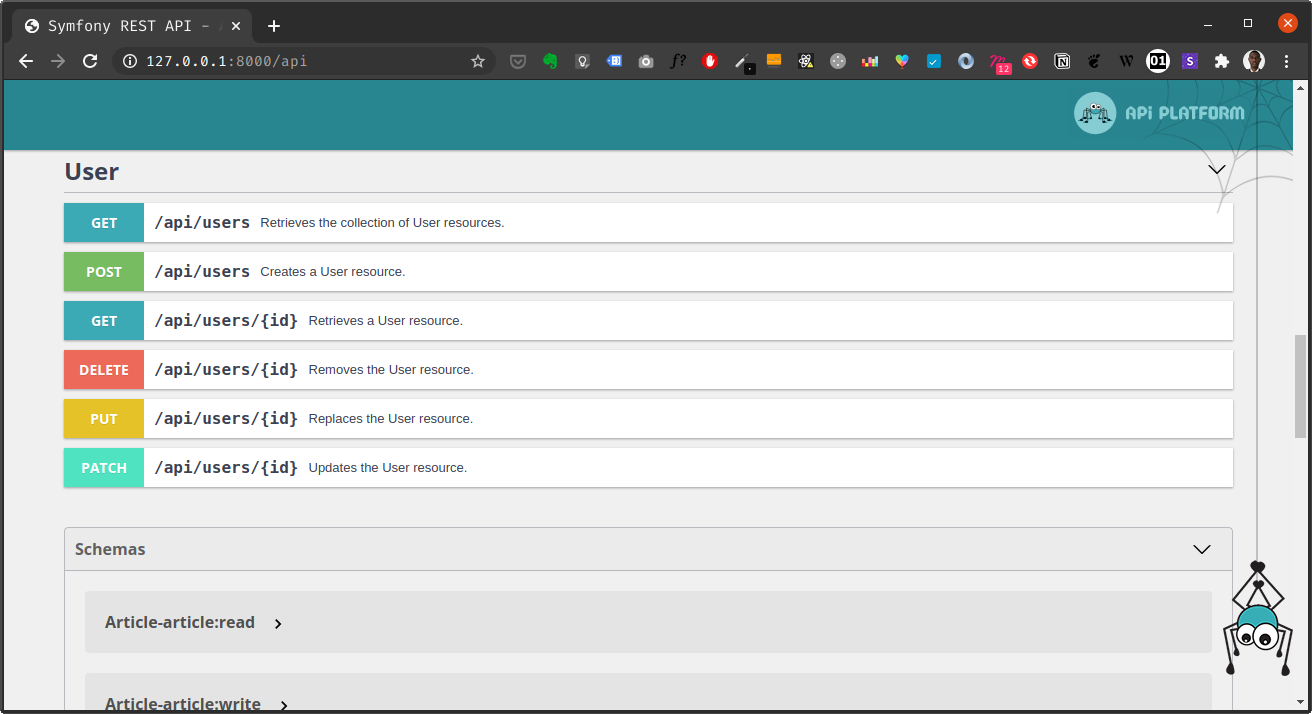Viewport: 1312px width, 714px height.
Task: Open a new browser tab
Action: 274,26
